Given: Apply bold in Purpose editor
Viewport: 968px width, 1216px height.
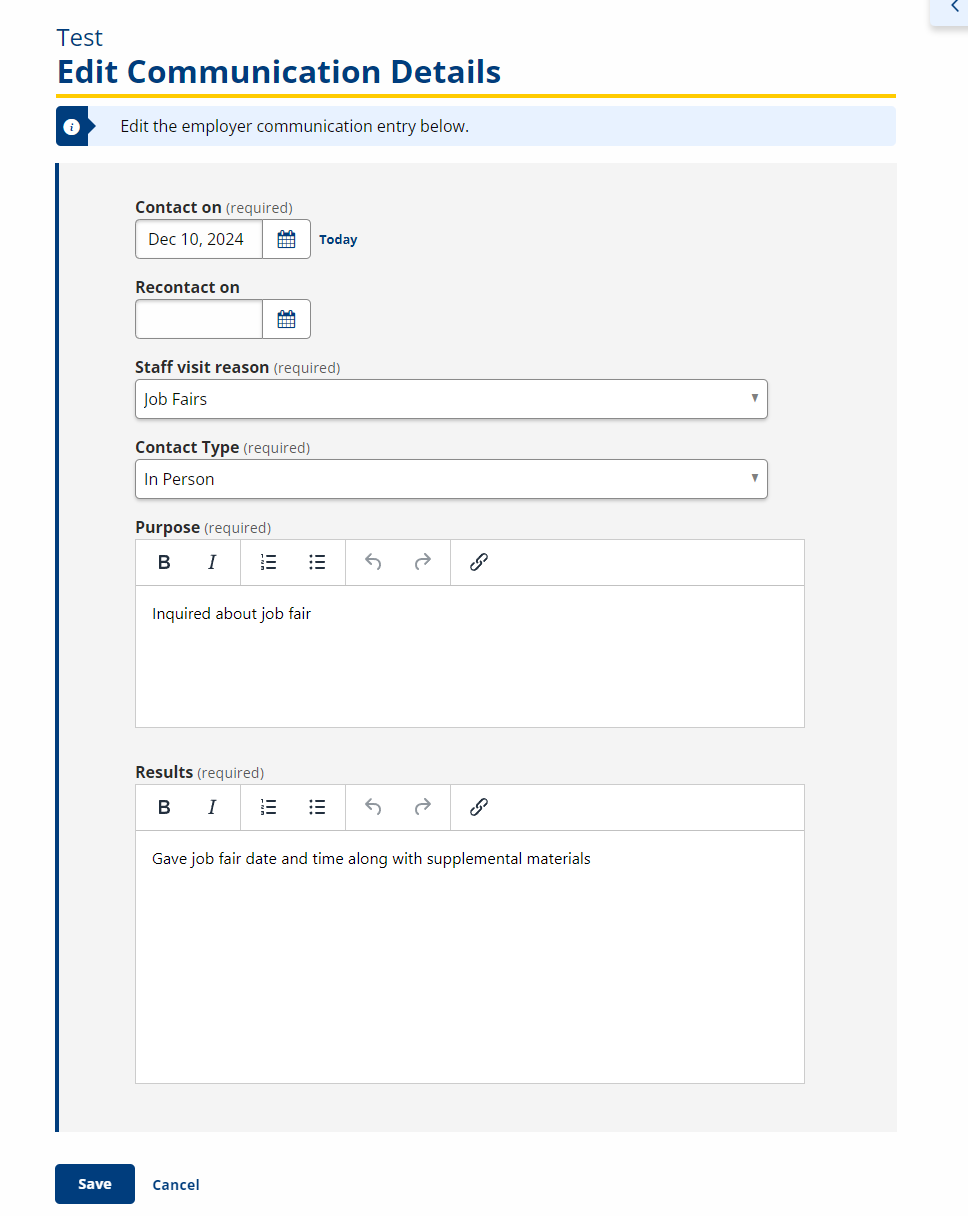Looking at the screenshot, I should tap(164, 562).
